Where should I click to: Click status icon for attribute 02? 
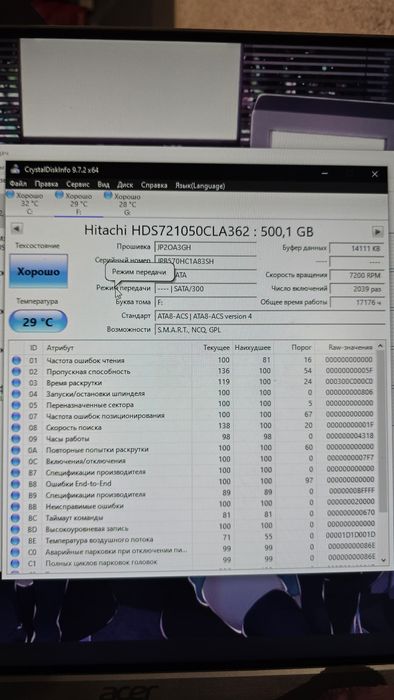click(17, 371)
